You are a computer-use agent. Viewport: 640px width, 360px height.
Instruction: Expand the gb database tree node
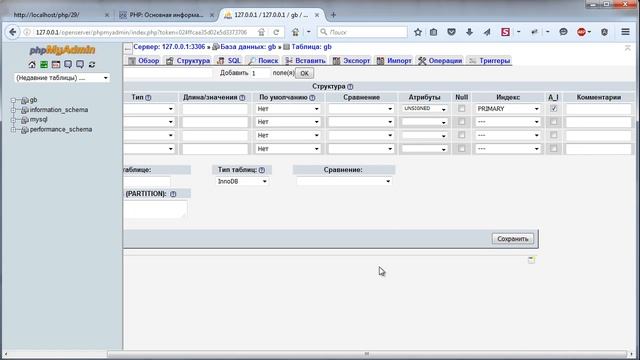pyautogui.click(x=13, y=100)
